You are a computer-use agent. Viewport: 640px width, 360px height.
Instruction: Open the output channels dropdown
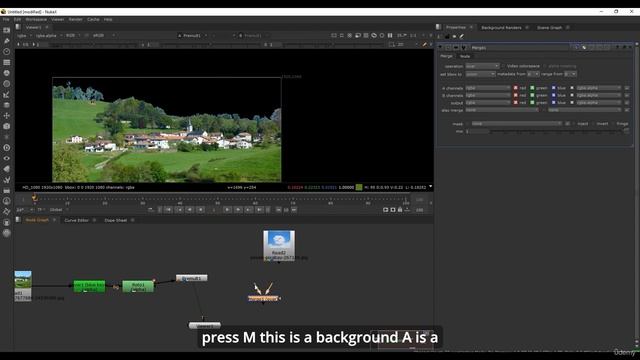click(x=488, y=102)
